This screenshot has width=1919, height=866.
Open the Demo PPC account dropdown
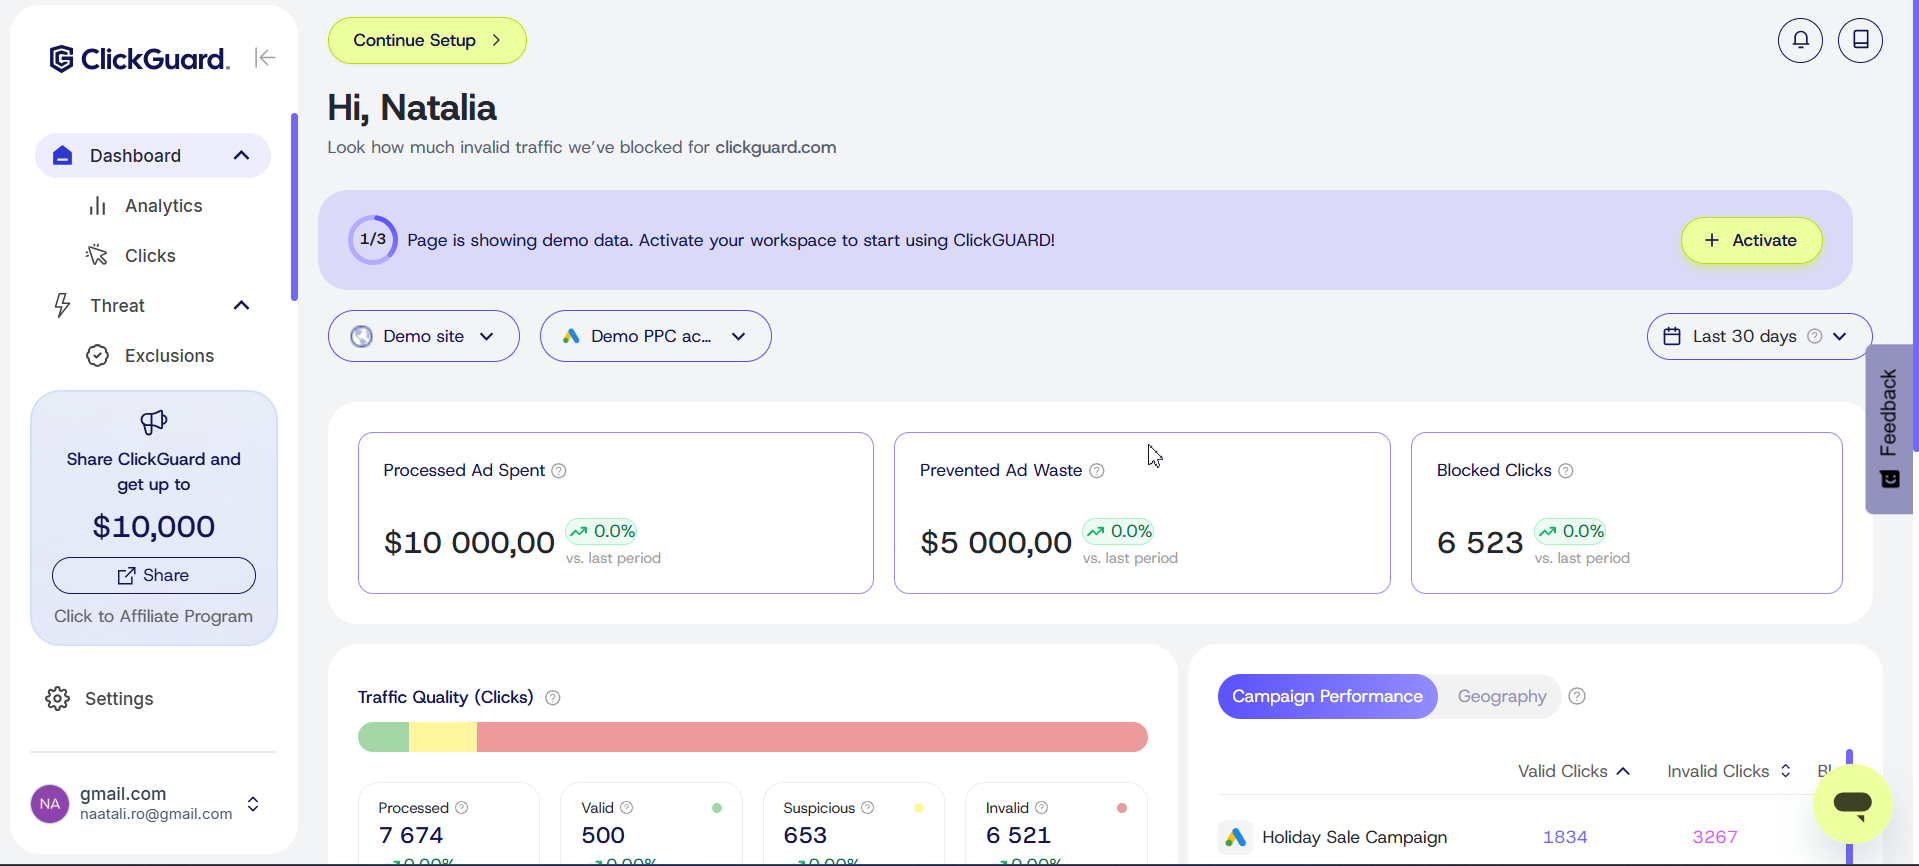click(x=655, y=336)
